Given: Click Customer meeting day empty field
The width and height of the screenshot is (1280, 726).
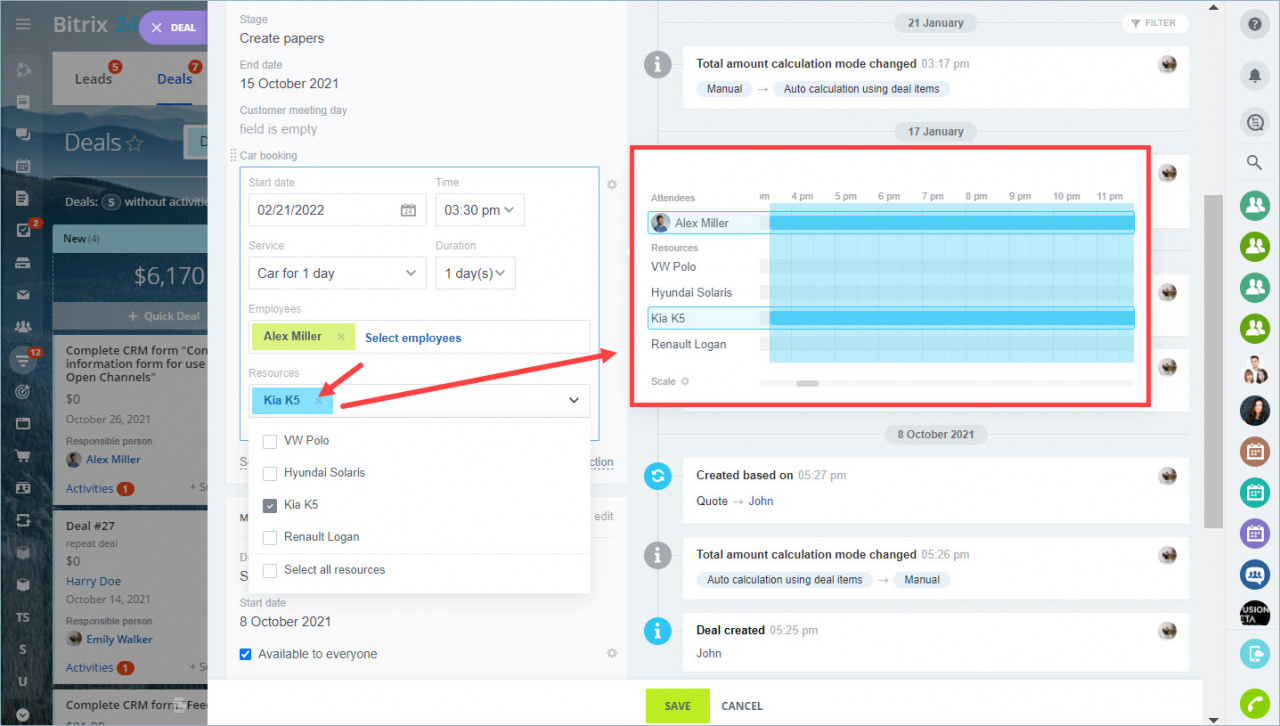Looking at the screenshot, I should coord(278,129).
